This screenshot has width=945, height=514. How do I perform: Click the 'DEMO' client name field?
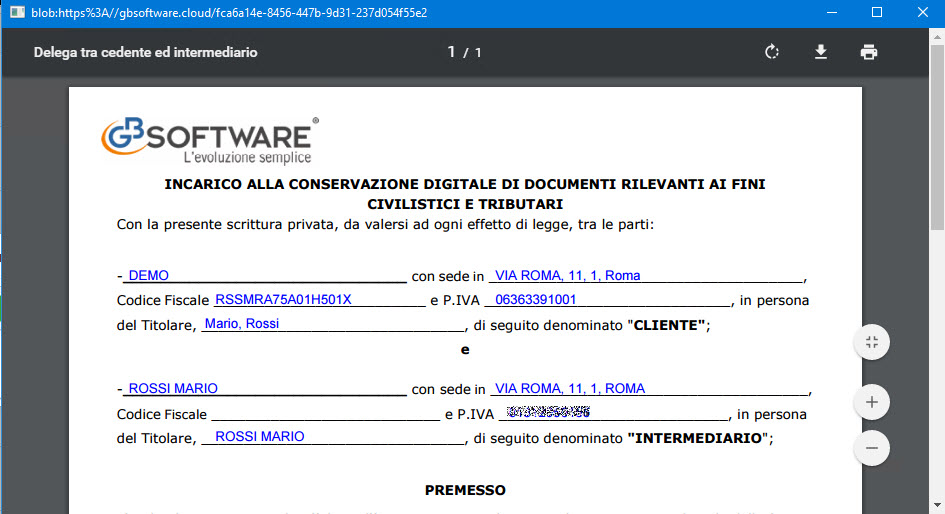pos(148,275)
